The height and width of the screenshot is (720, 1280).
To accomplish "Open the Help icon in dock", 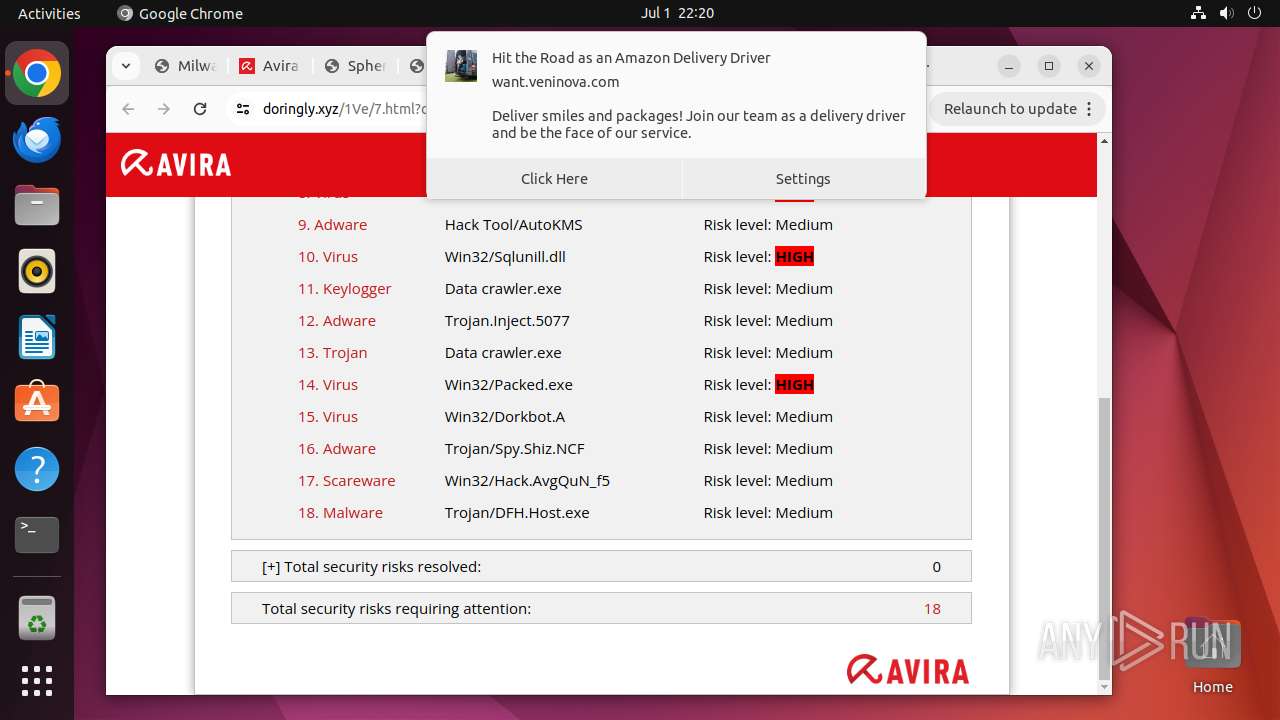I will pyautogui.click(x=37, y=469).
